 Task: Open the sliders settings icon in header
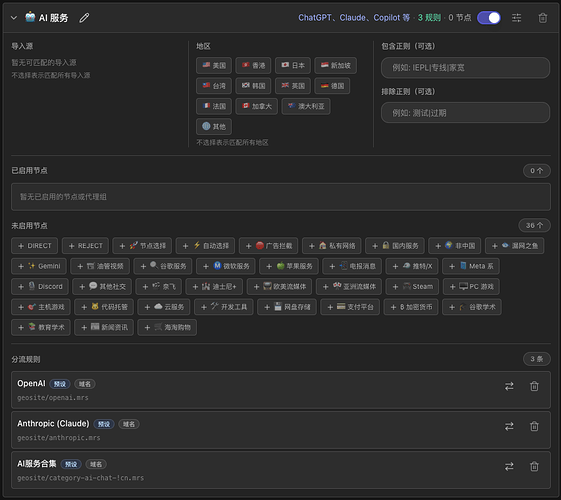coord(516,18)
